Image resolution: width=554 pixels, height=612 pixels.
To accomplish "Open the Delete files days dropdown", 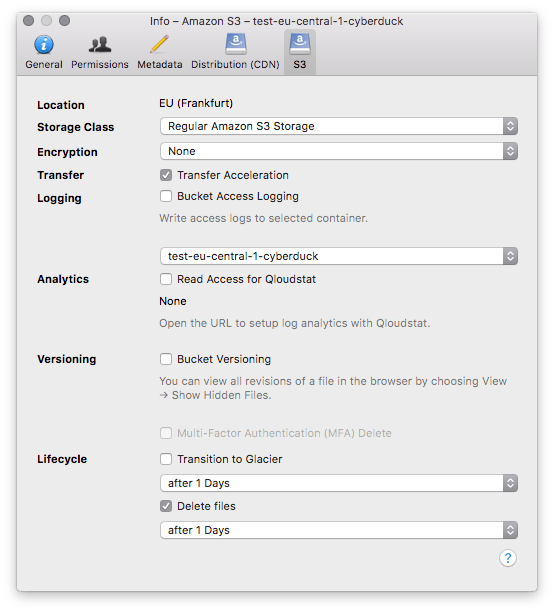I will coord(339,530).
